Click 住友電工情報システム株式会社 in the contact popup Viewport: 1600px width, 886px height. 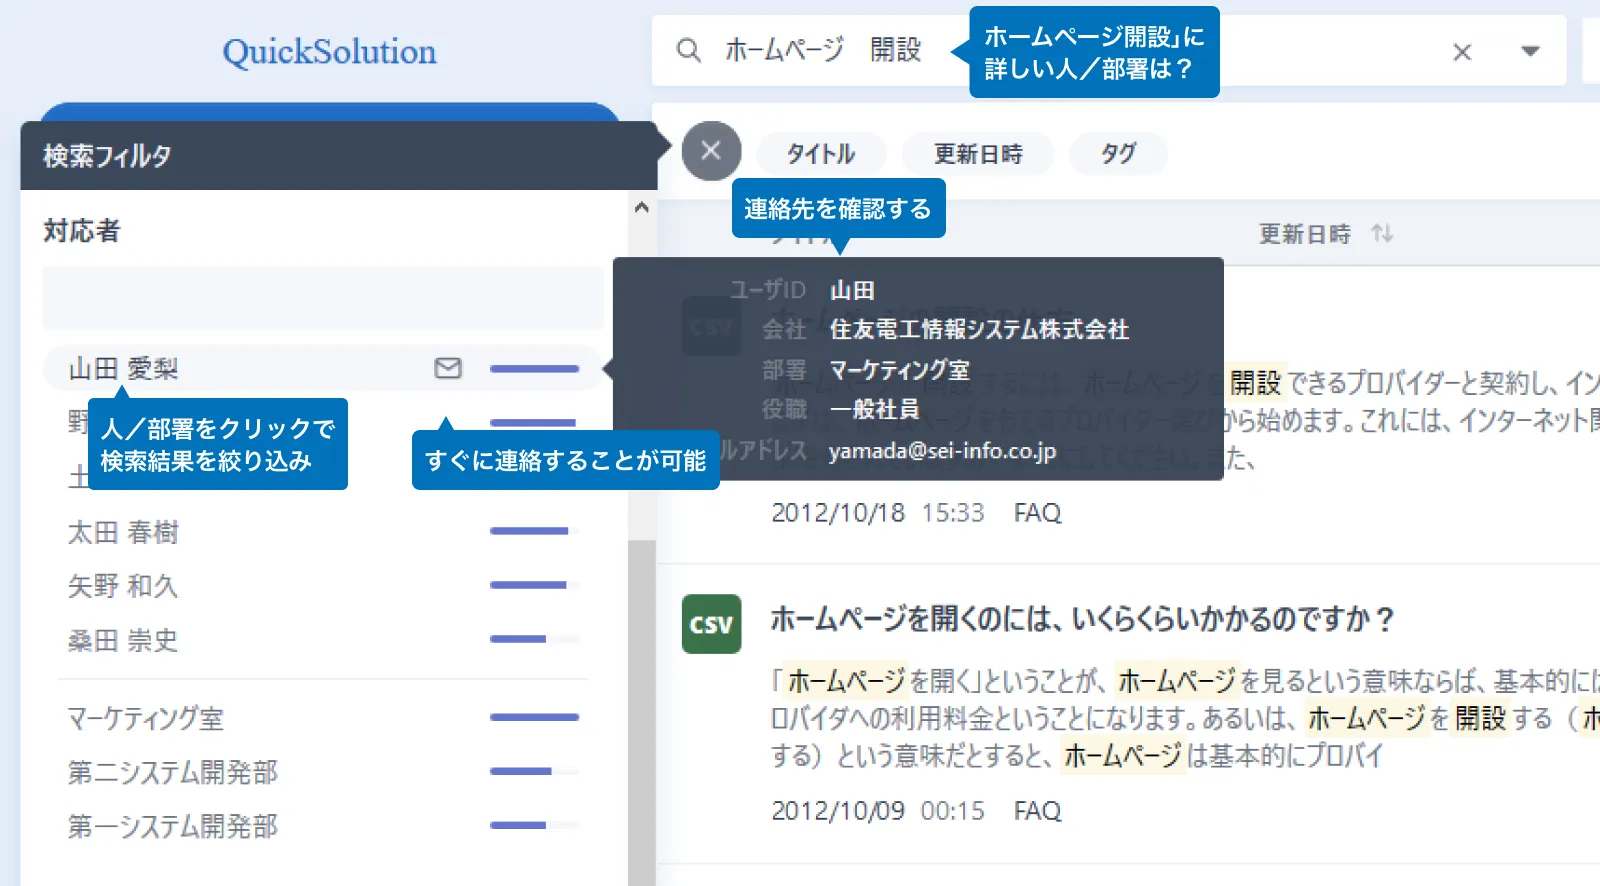click(x=979, y=330)
